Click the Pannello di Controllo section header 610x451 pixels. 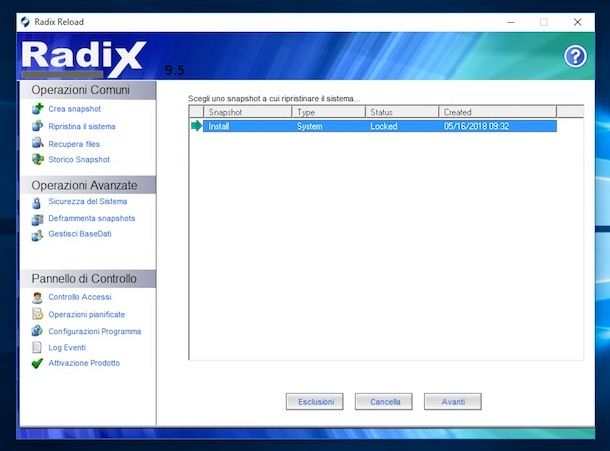88,279
